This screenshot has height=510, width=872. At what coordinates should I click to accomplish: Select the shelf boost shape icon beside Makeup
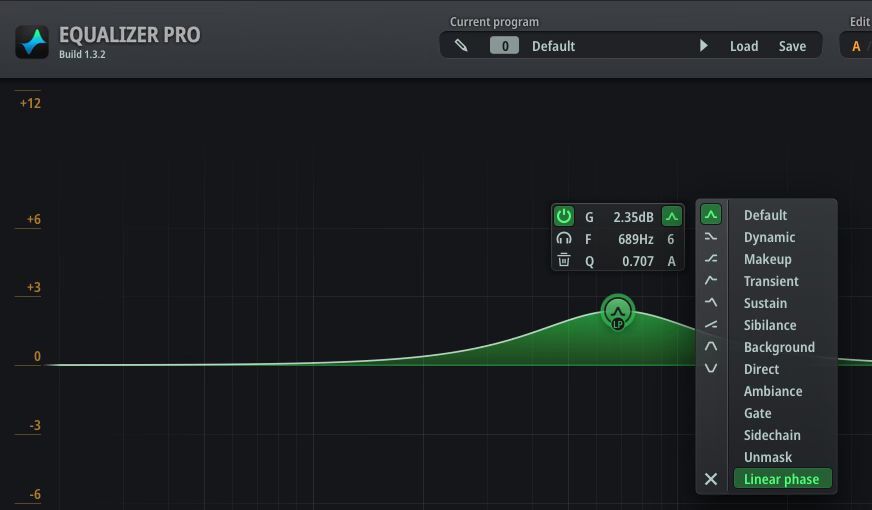[x=711, y=259]
